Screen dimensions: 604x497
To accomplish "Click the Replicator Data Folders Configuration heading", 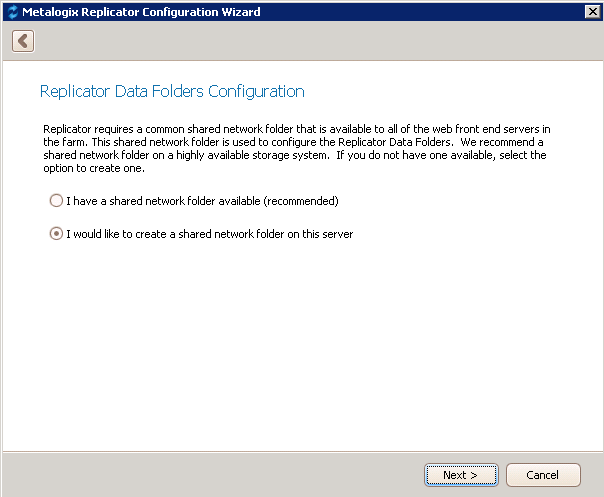I will tap(172, 92).
